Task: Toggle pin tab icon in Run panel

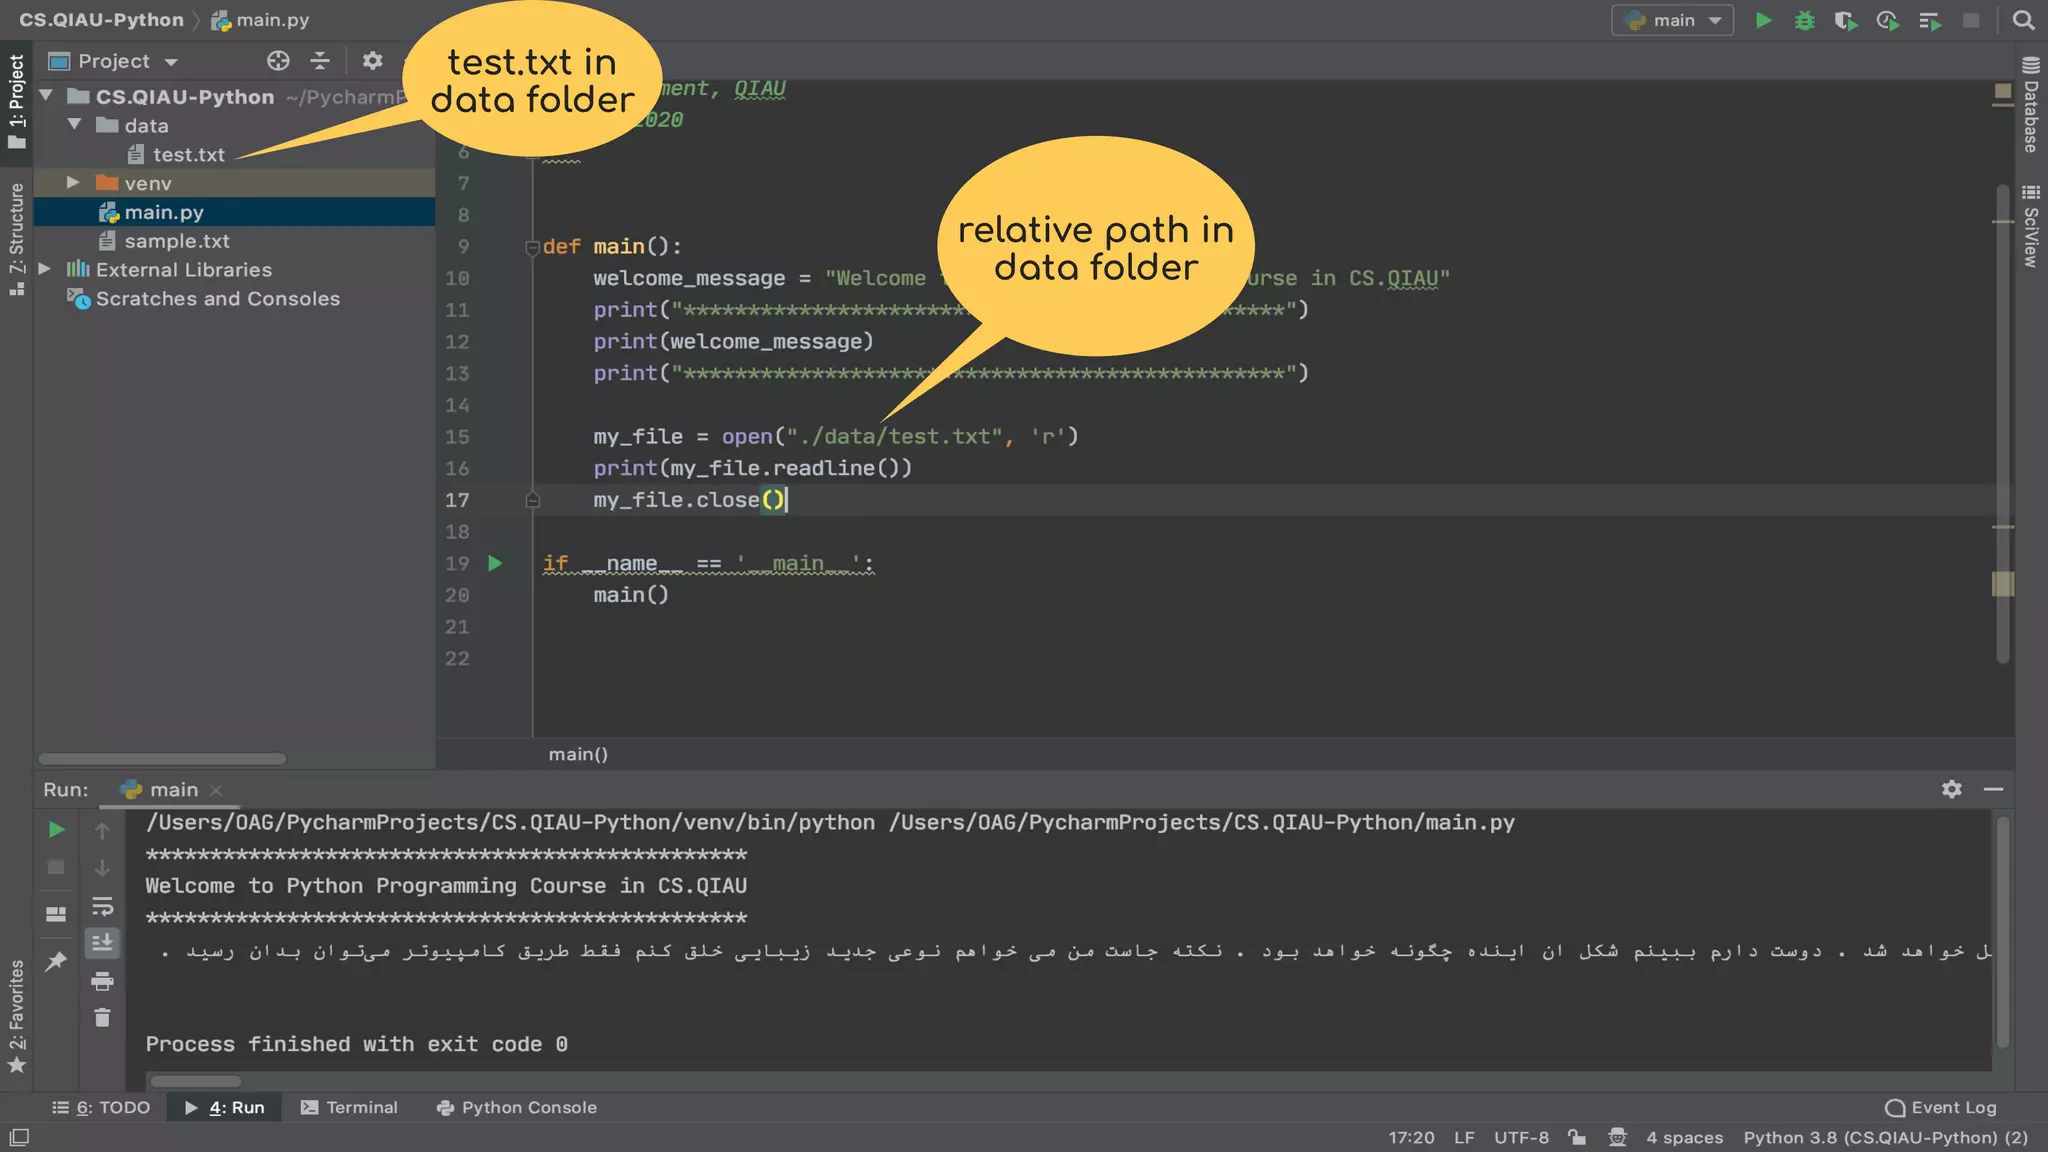Action: 56,961
